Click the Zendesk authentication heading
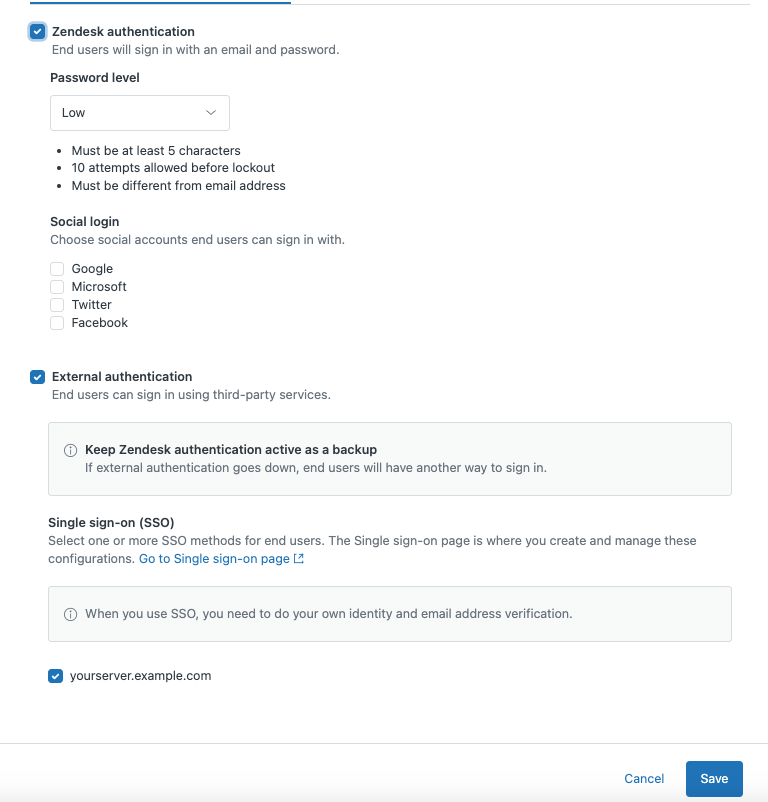The width and height of the screenshot is (768, 802). coord(125,31)
